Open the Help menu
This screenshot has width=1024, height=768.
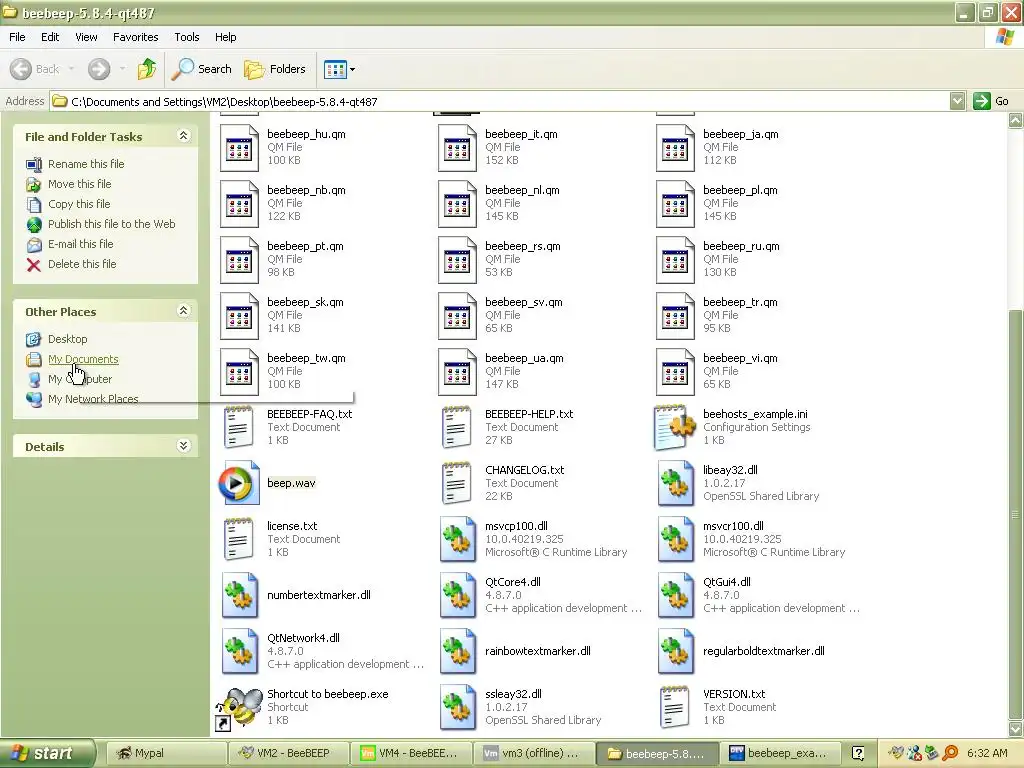225,37
